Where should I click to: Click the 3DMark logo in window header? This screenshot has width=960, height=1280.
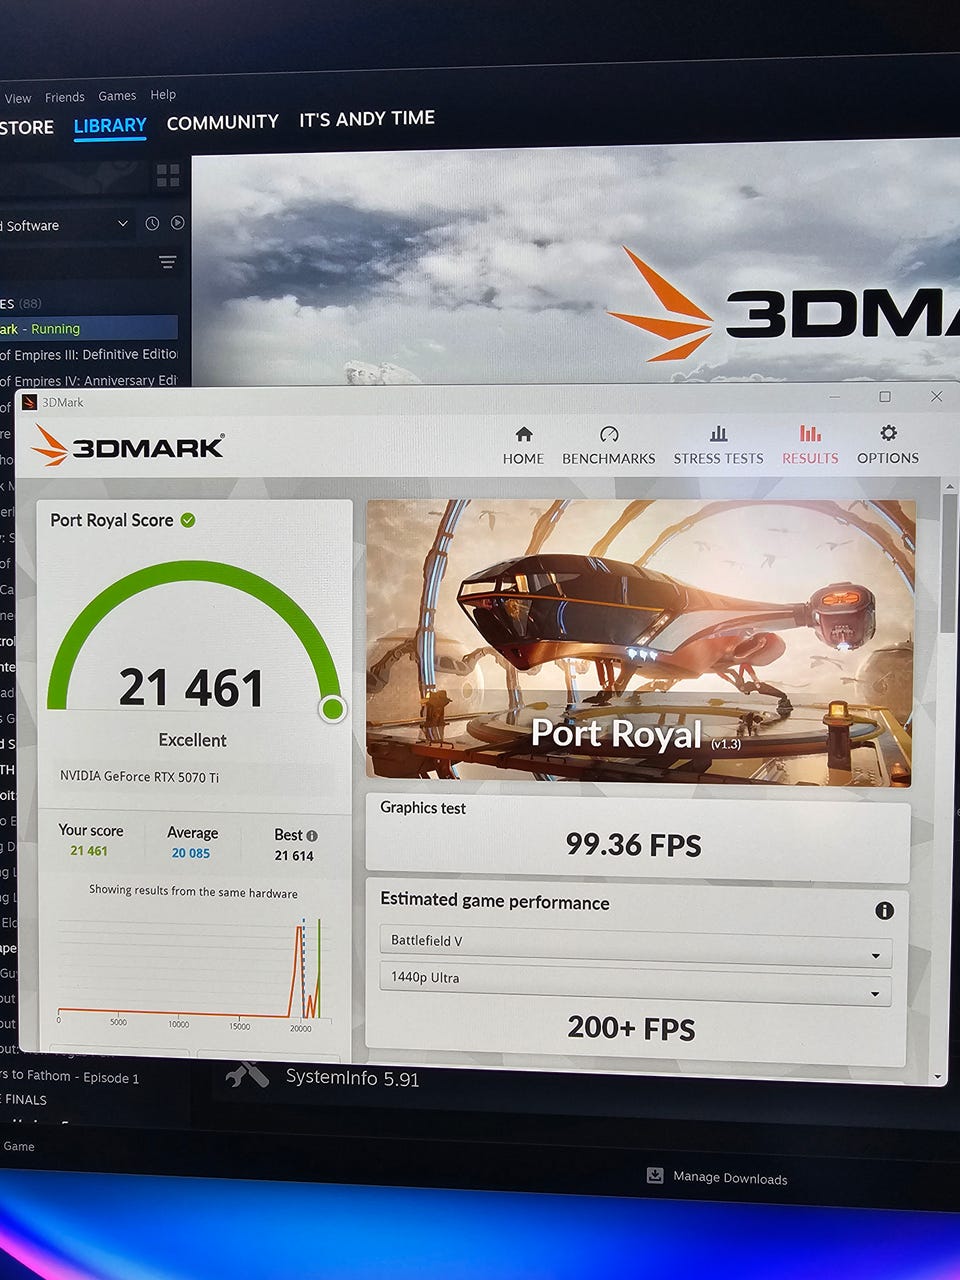coord(128,445)
